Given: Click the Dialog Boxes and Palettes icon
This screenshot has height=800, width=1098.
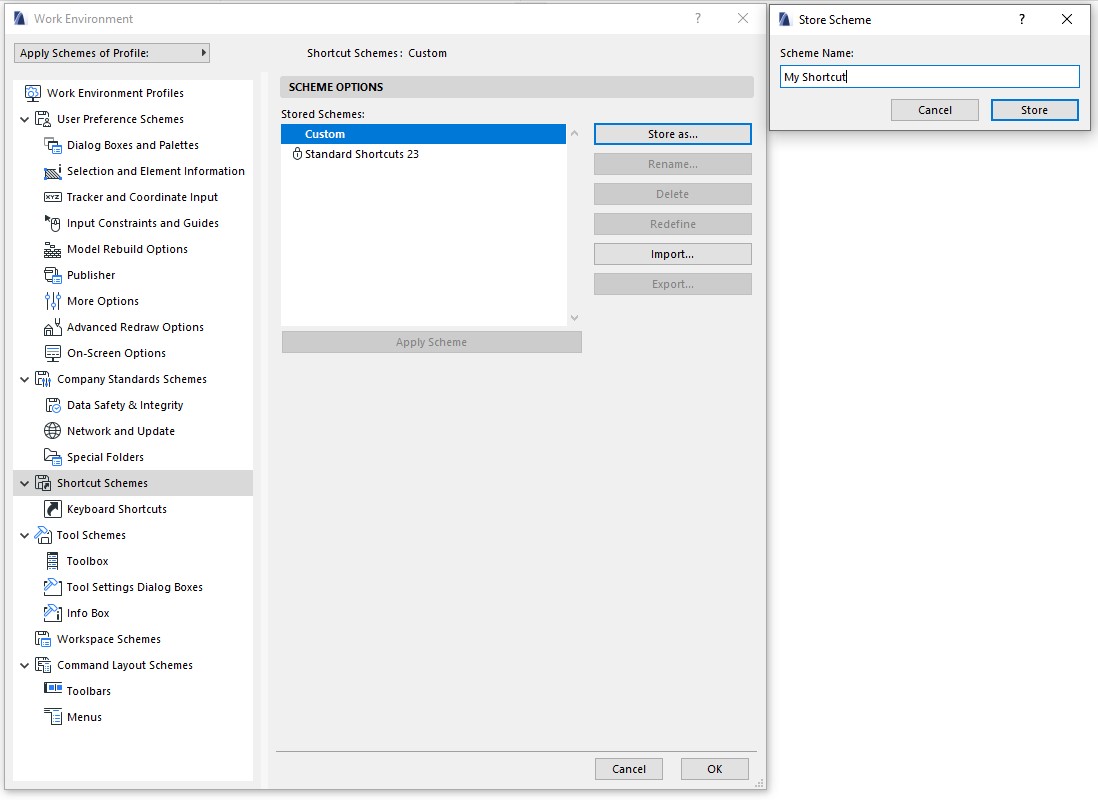Looking at the screenshot, I should (x=53, y=145).
